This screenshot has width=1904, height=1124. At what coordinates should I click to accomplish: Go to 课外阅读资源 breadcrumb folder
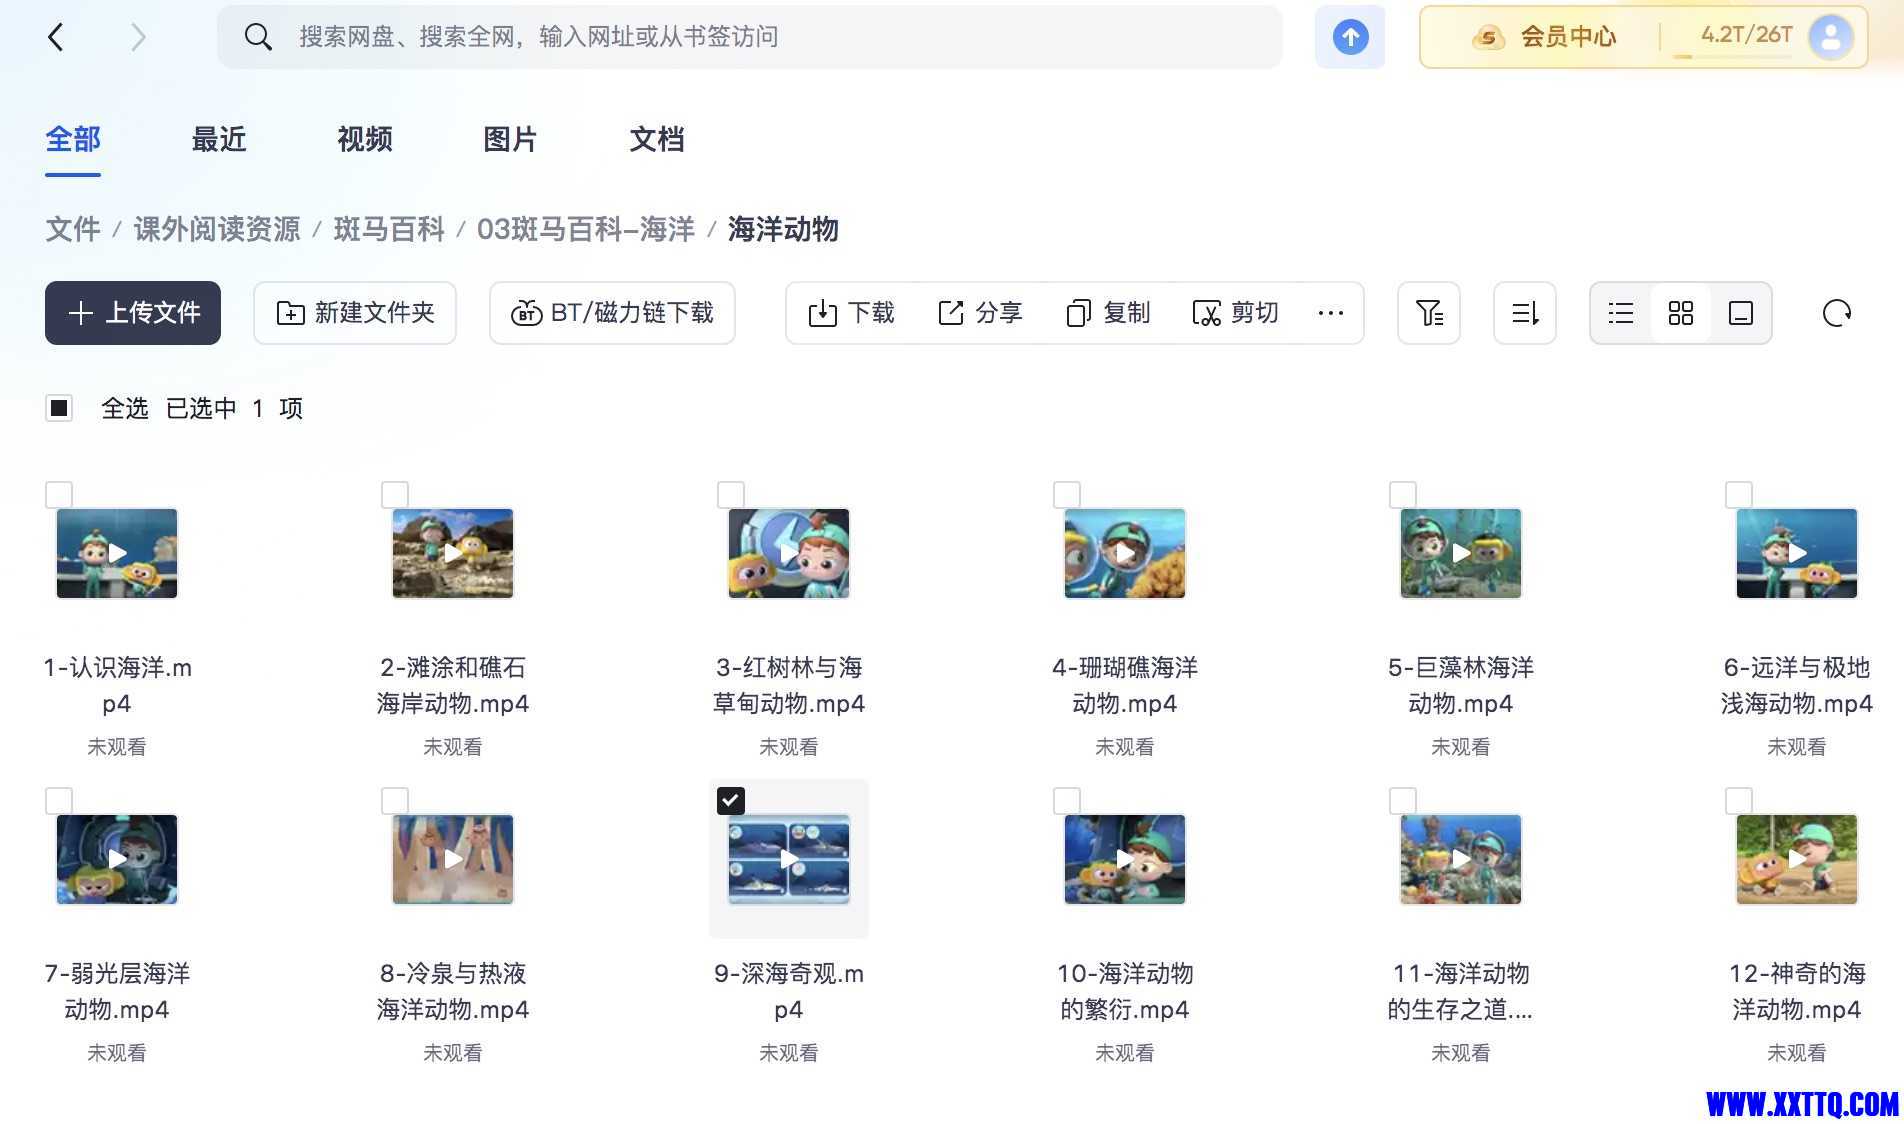tap(217, 230)
